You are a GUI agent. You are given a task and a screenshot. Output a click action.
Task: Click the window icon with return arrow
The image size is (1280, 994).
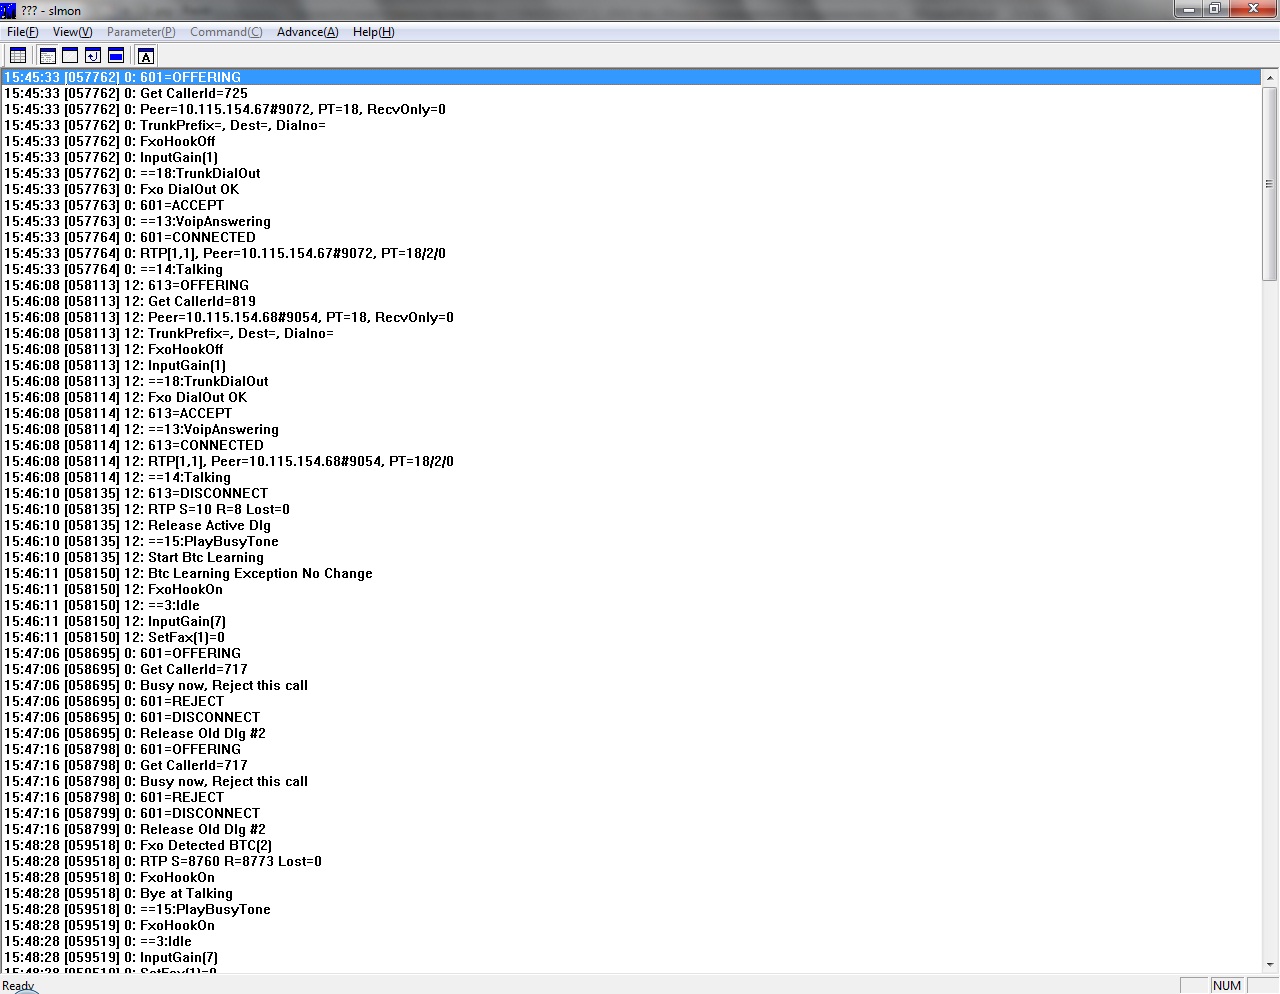93,56
